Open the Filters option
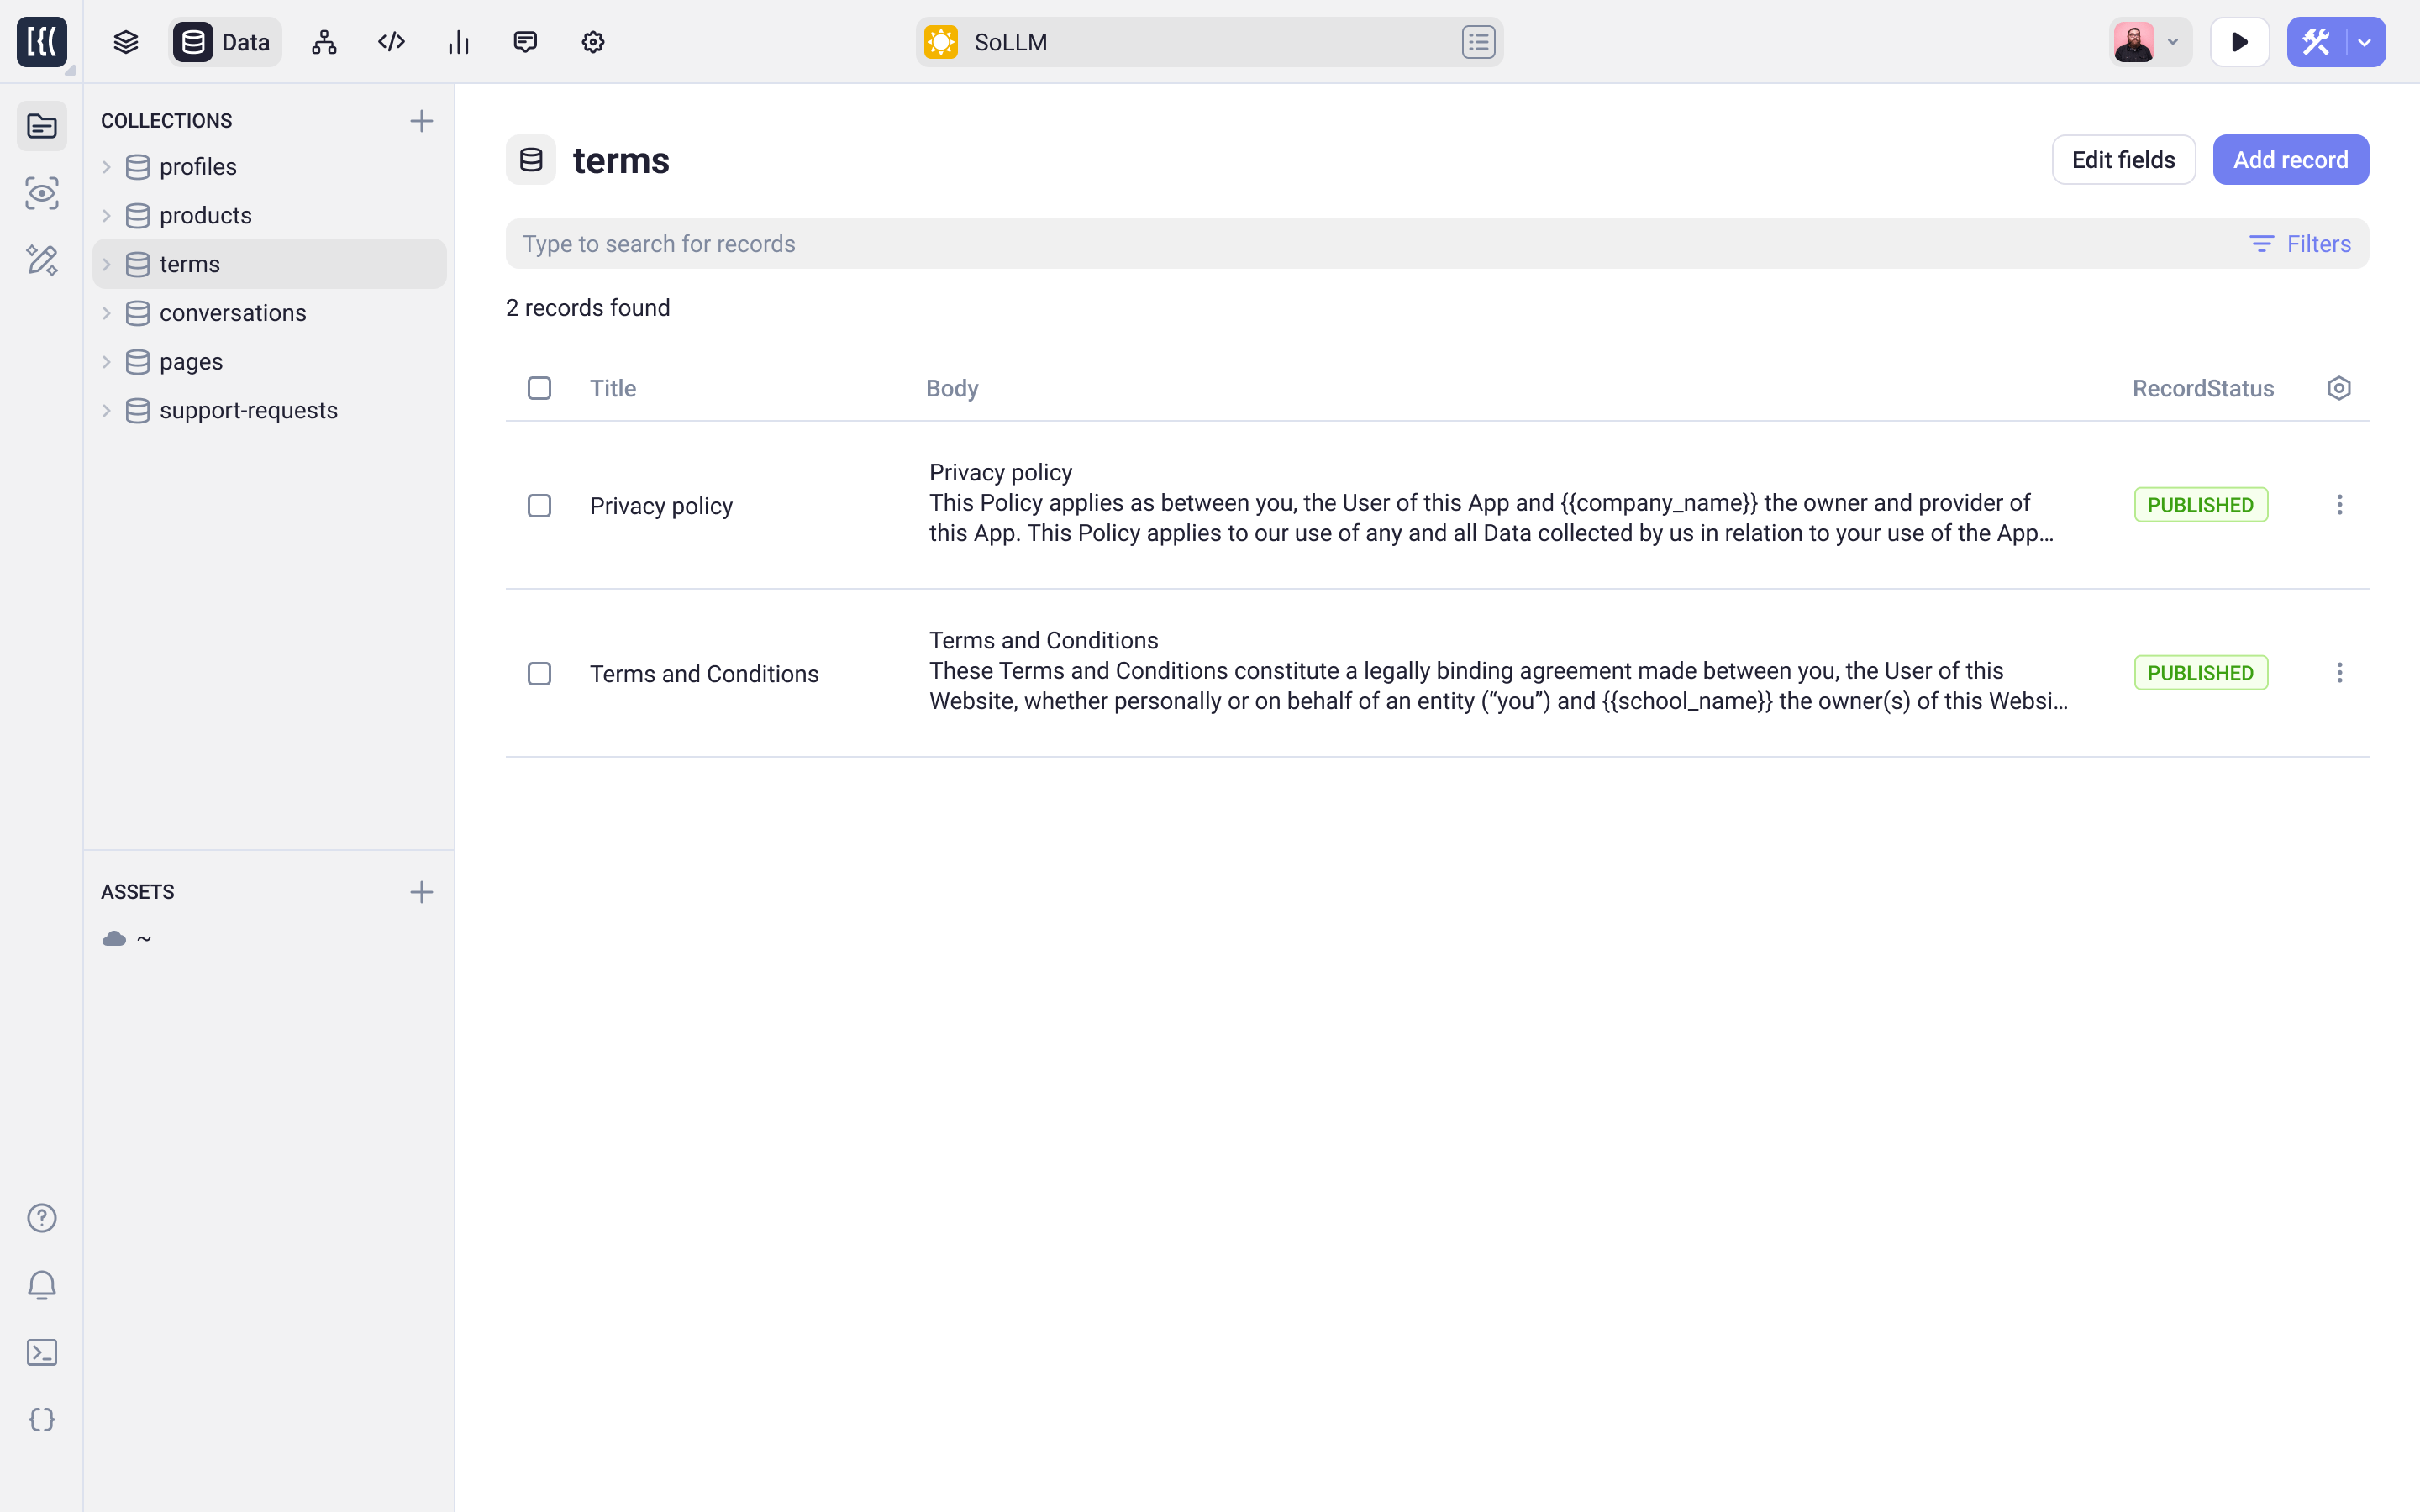2420x1512 pixels. [2300, 244]
